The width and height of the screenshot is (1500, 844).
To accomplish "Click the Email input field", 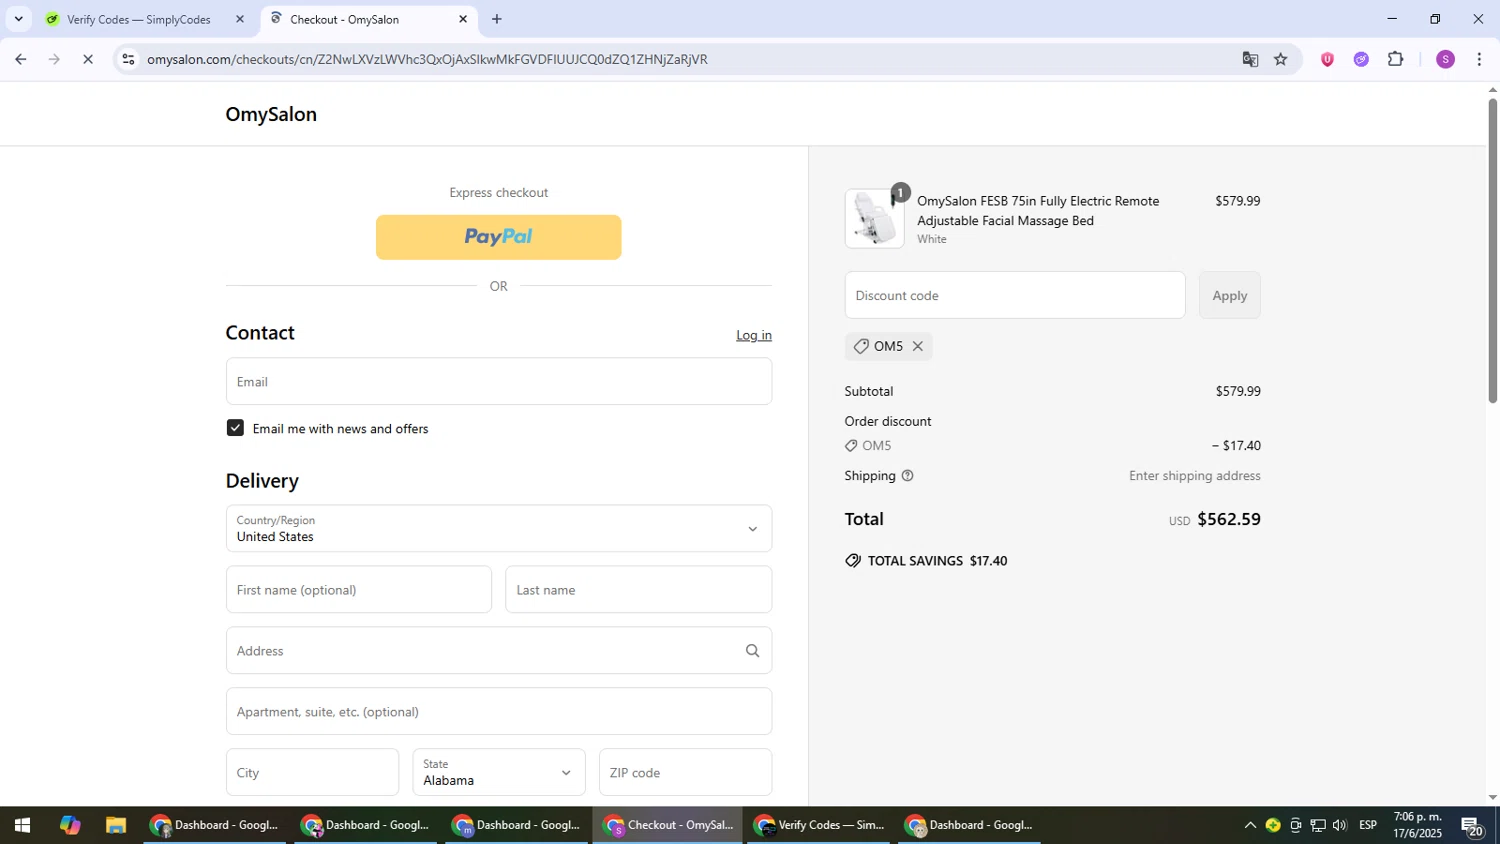I will coord(498,381).
